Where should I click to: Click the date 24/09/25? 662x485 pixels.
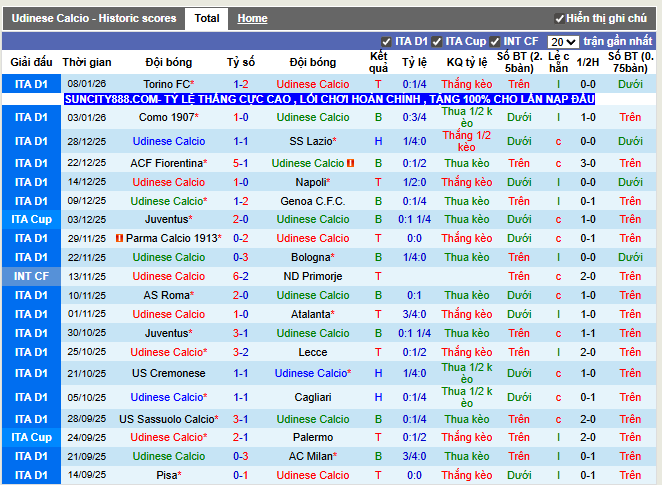(x=87, y=437)
